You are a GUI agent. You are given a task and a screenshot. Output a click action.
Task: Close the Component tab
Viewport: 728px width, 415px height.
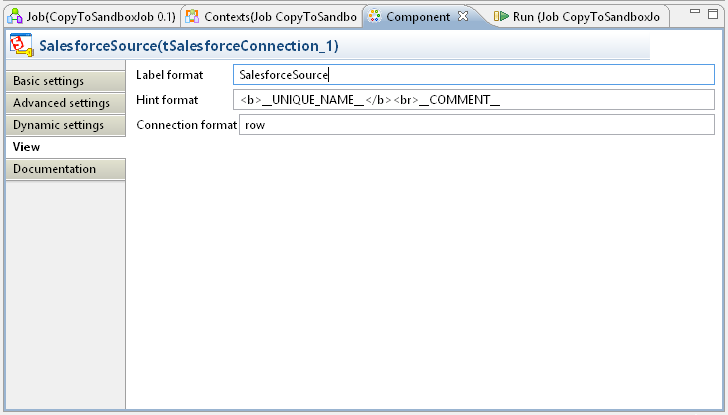[463, 17]
